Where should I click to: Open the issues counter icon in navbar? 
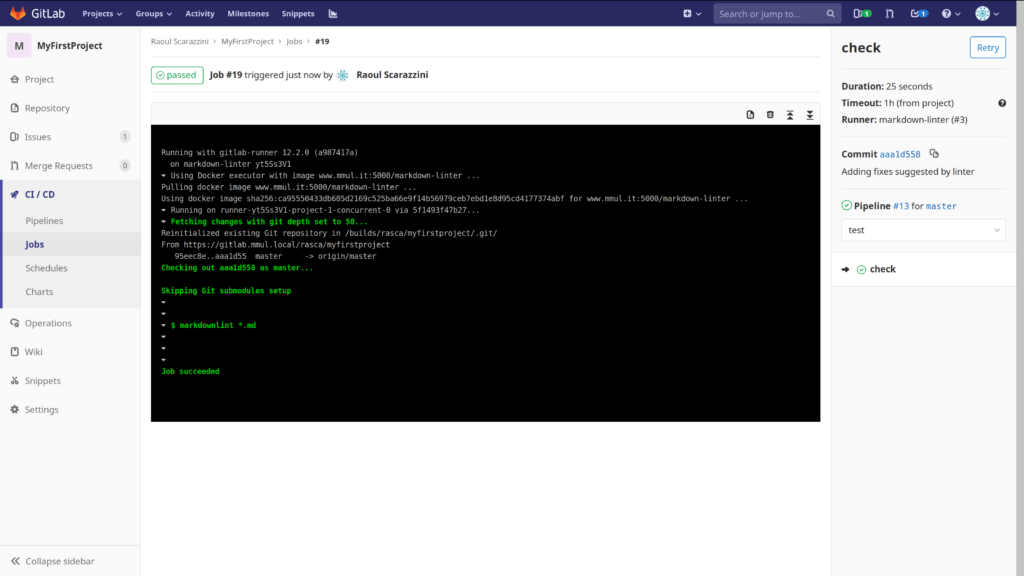(862, 13)
